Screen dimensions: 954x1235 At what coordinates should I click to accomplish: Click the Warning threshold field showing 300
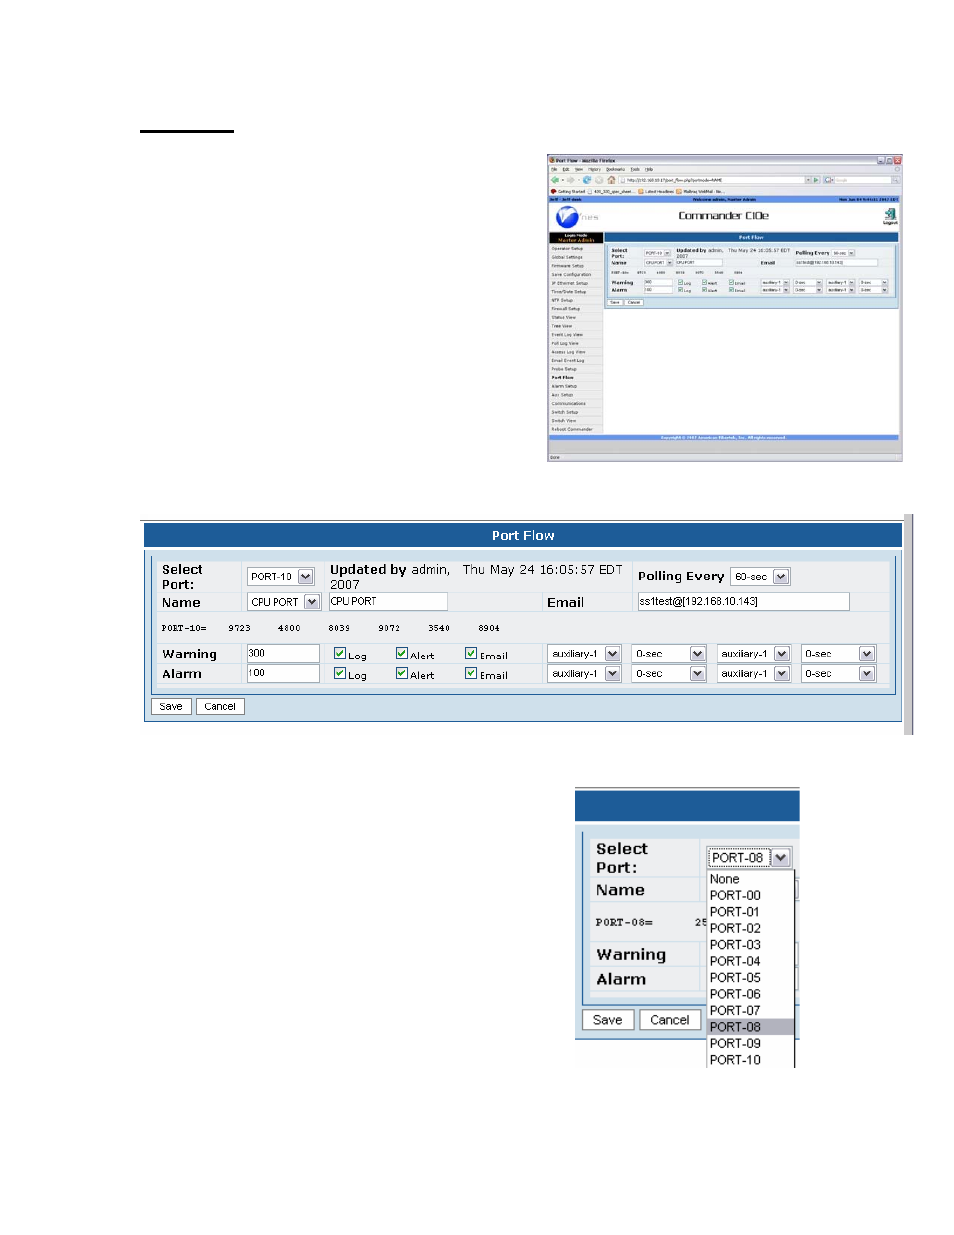pyautogui.click(x=283, y=653)
